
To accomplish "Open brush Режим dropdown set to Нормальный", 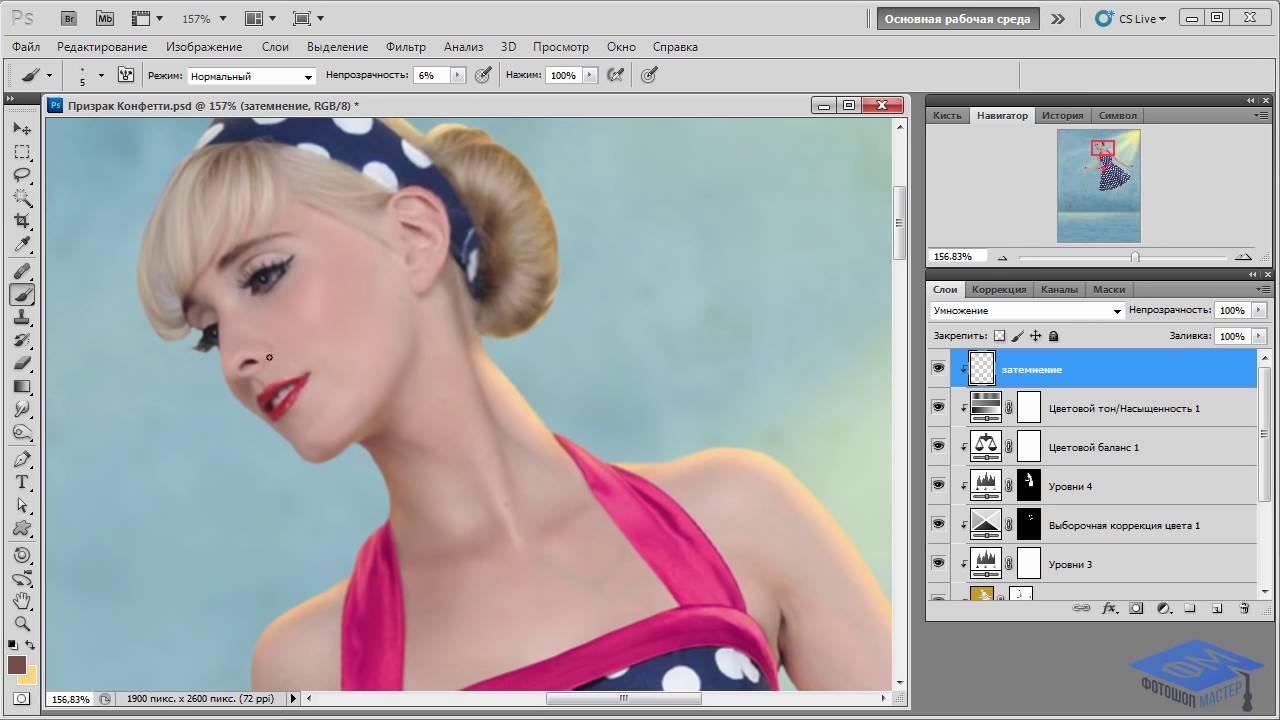I will [252, 76].
